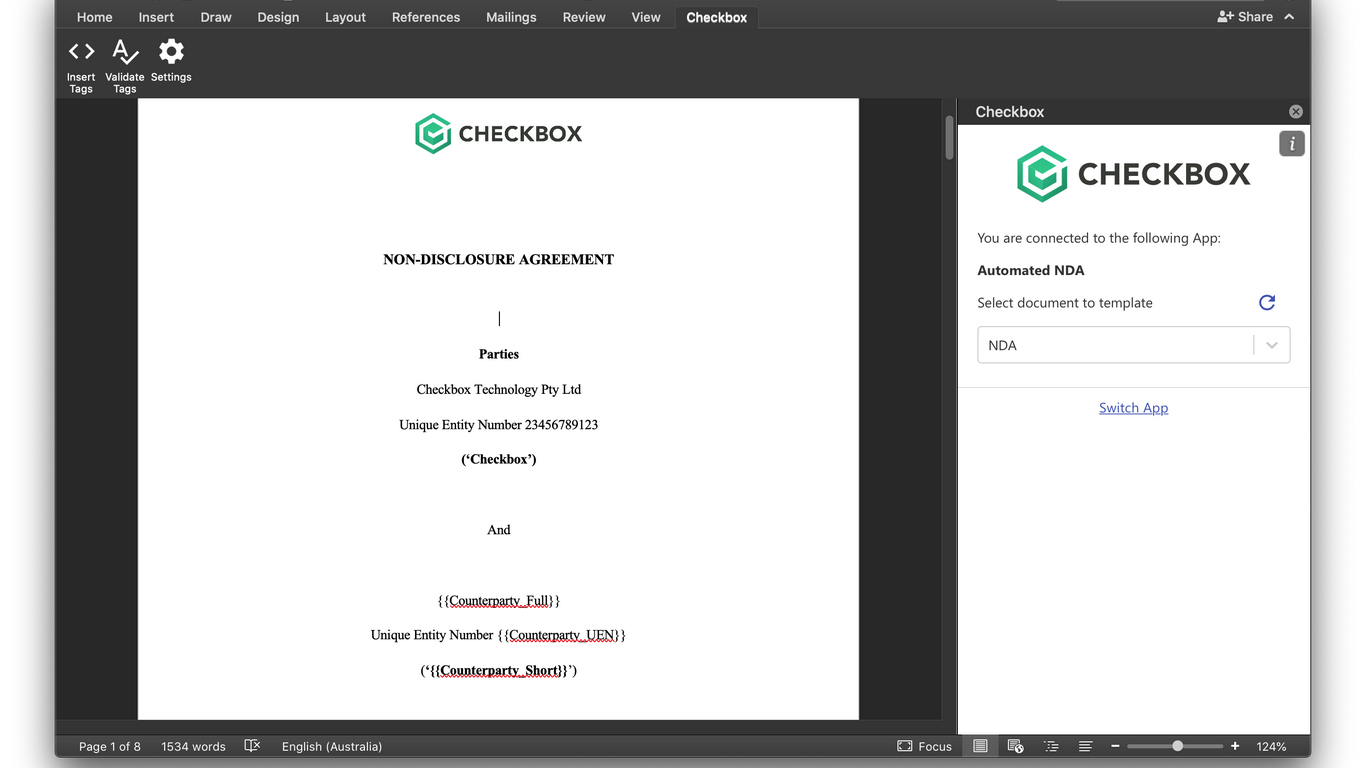Click the zoom slider handle
Screen dimensions: 1366x768
(x=1178, y=746)
